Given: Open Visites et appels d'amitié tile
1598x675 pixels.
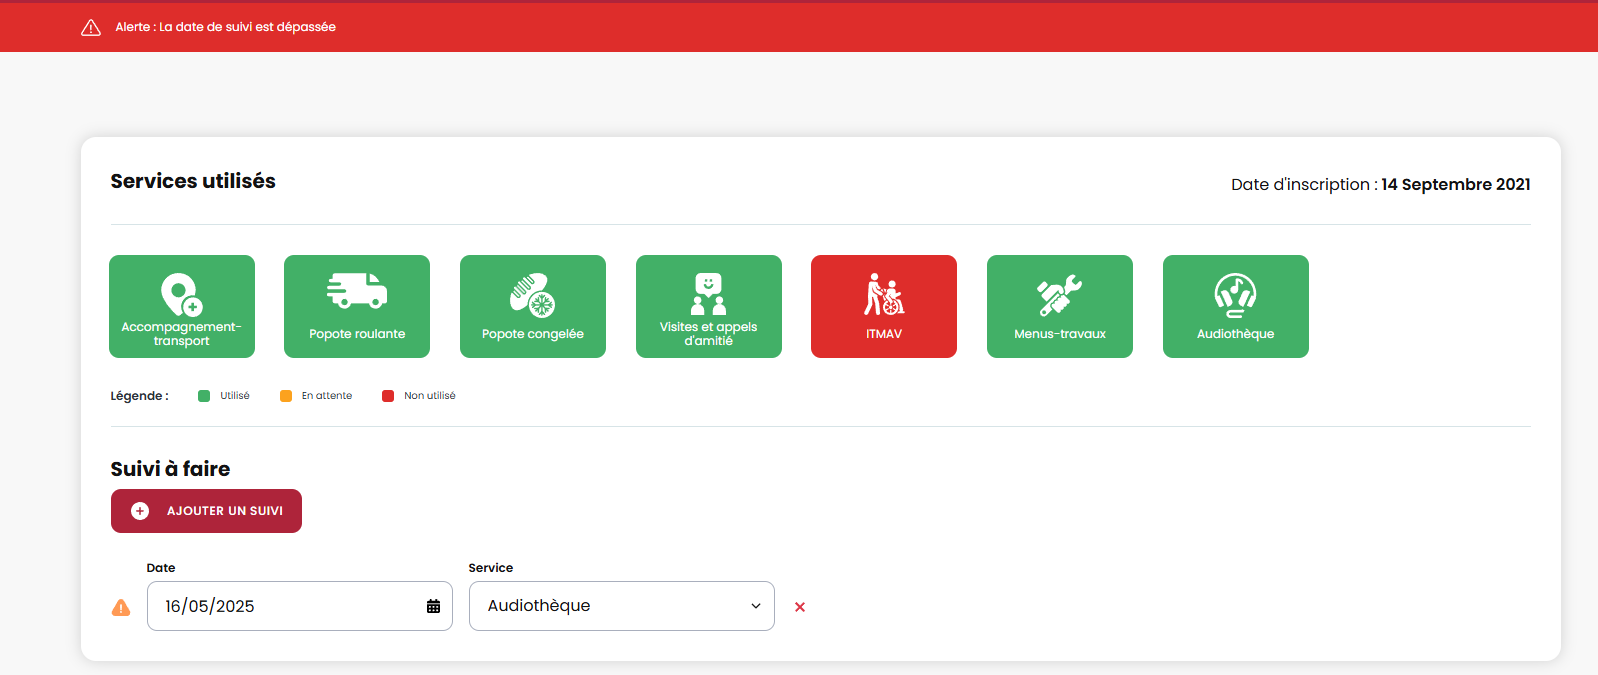Looking at the screenshot, I should pos(708,306).
